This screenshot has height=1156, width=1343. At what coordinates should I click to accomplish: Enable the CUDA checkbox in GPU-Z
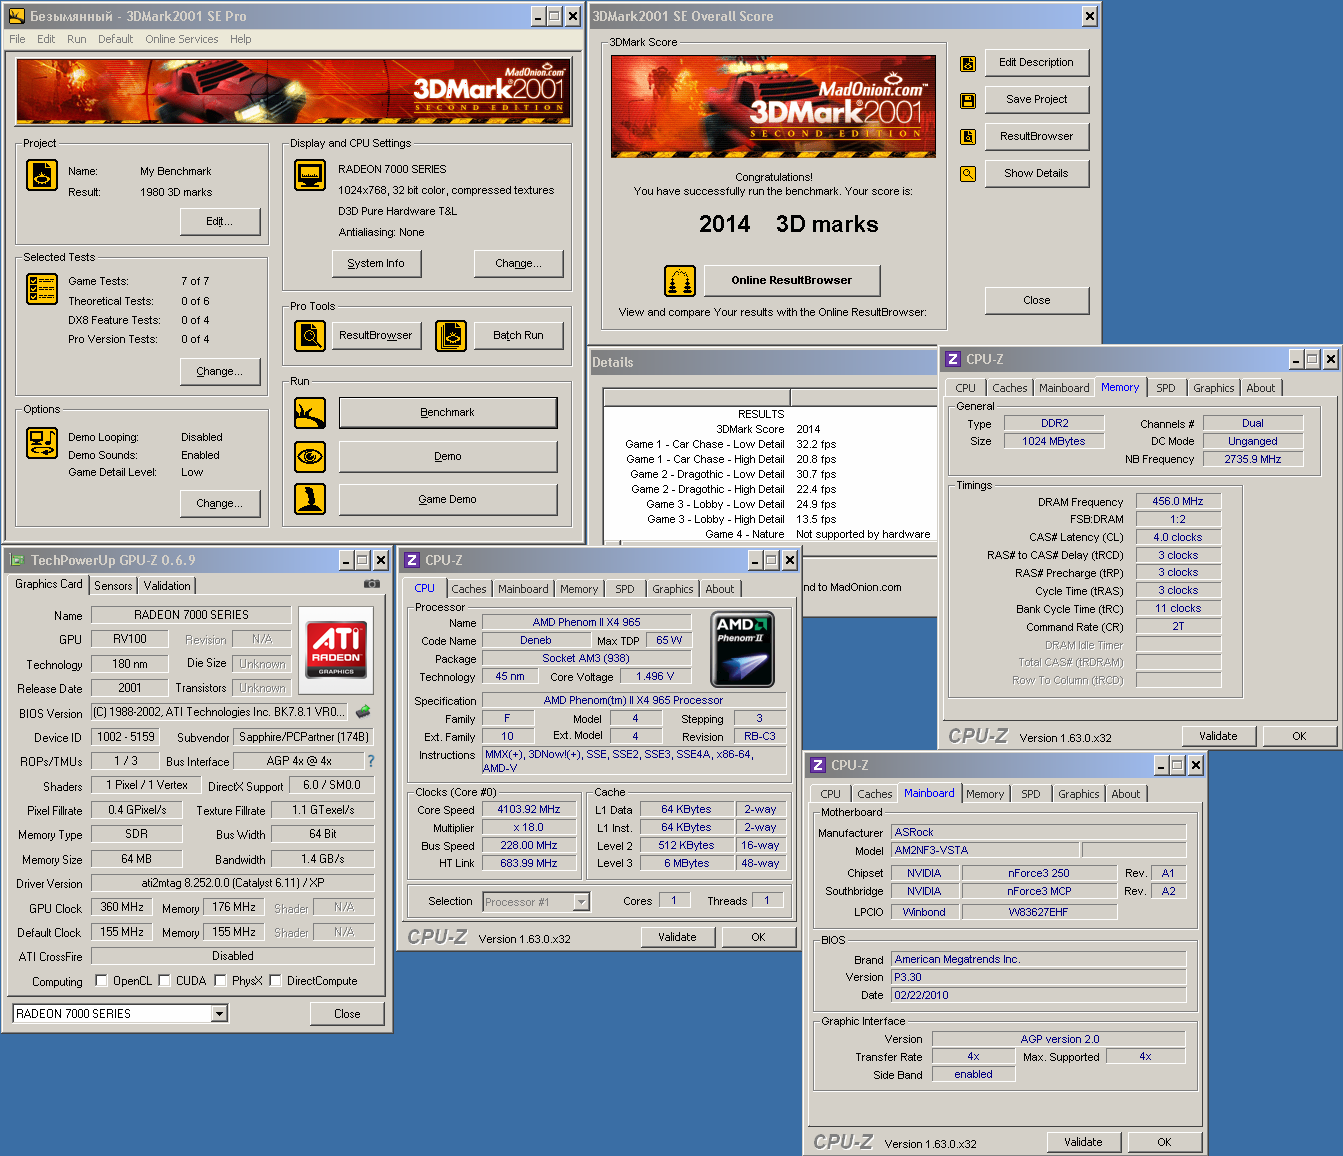coord(165,981)
